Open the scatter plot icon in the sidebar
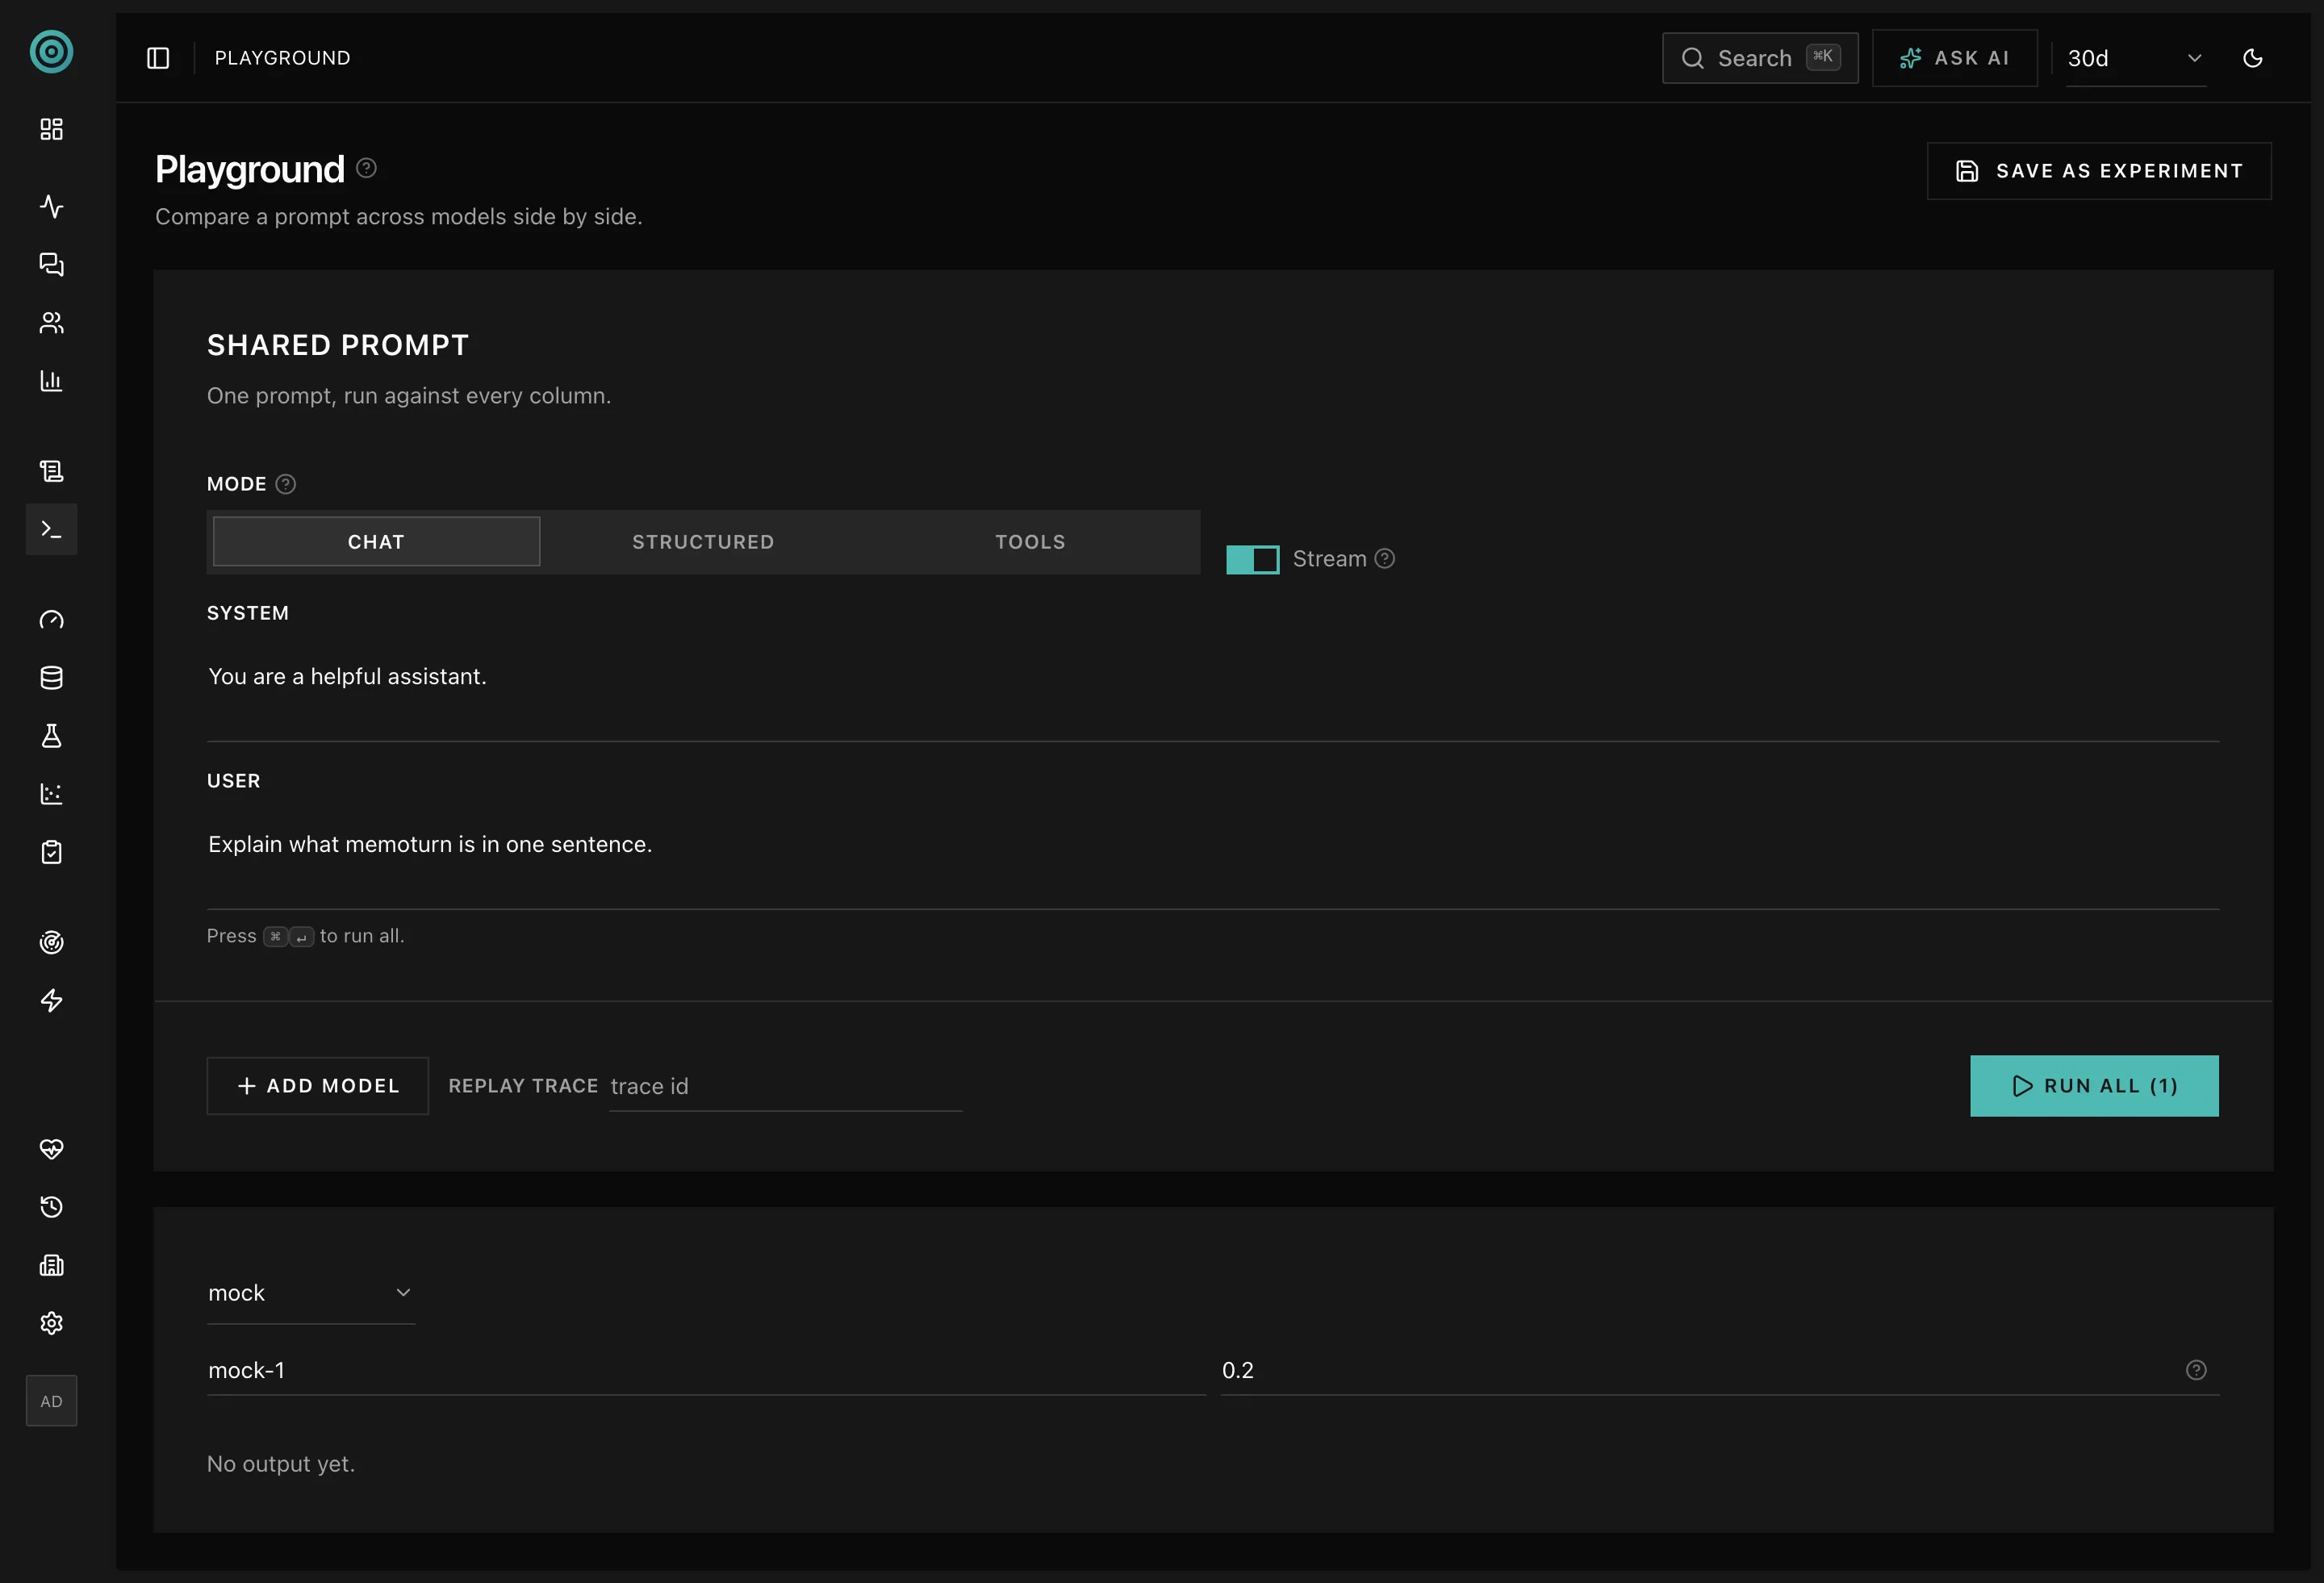2324x1583 pixels. (x=51, y=794)
